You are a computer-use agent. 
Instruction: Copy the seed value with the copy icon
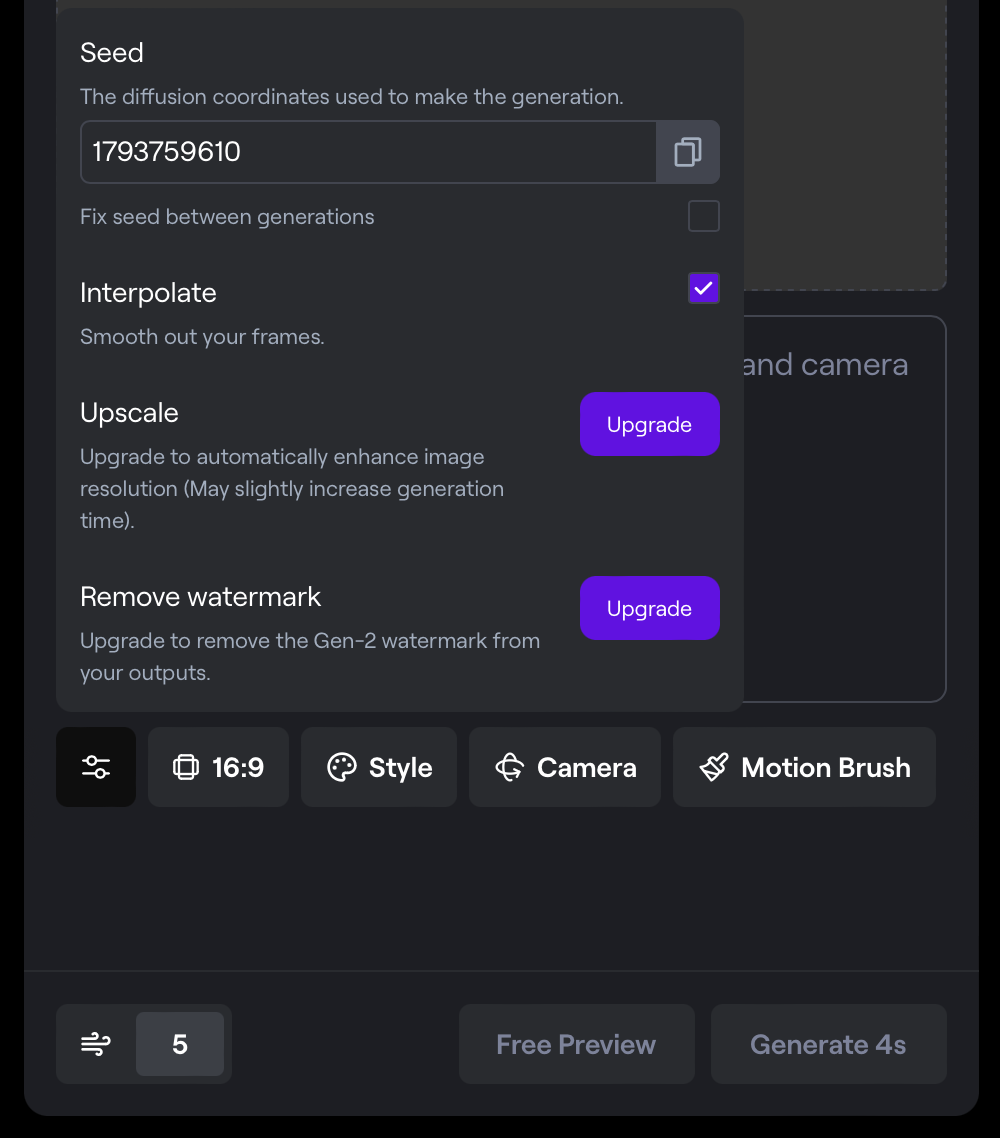pos(687,152)
